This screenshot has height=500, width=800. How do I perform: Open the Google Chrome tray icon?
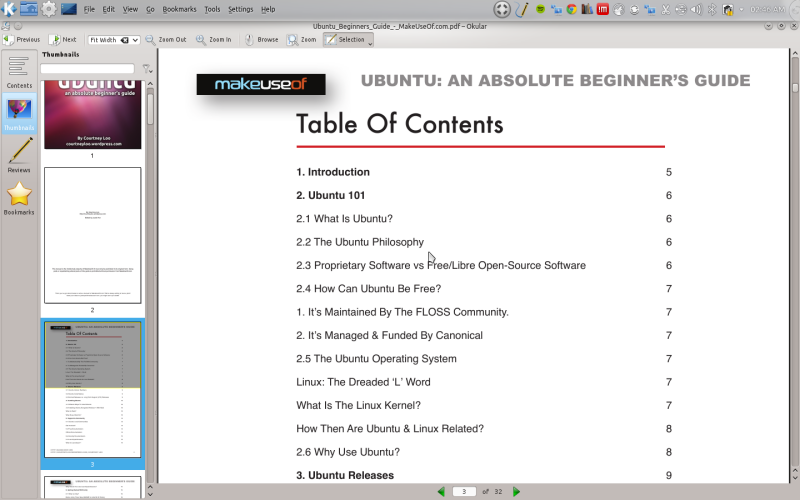coord(572,9)
